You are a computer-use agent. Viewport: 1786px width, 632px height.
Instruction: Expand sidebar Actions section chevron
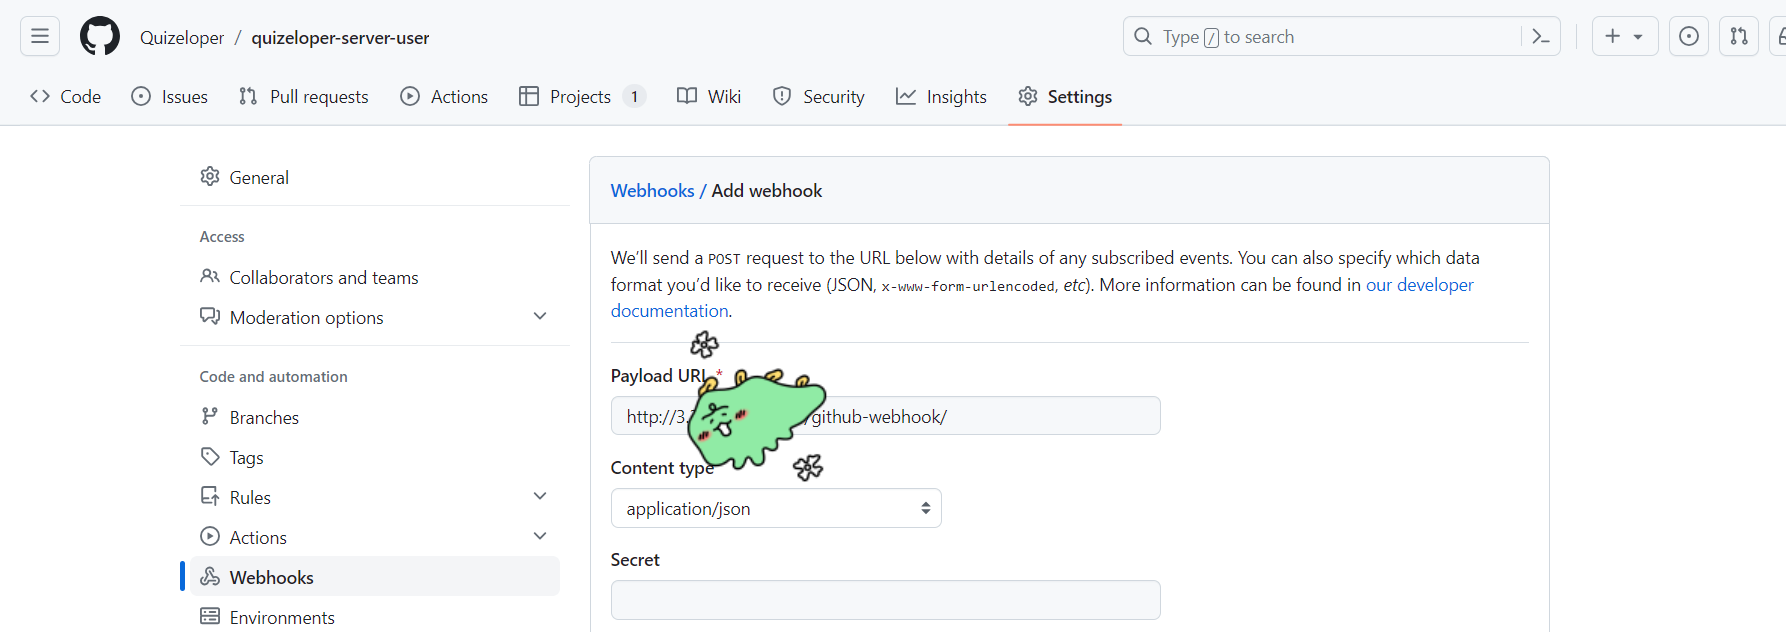[x=540, y=537]
